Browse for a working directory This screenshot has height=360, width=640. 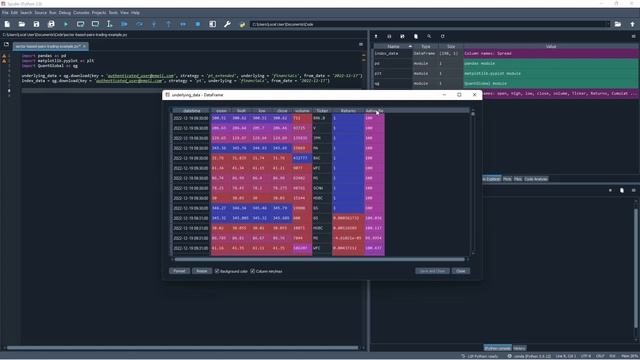click(618, 24)
